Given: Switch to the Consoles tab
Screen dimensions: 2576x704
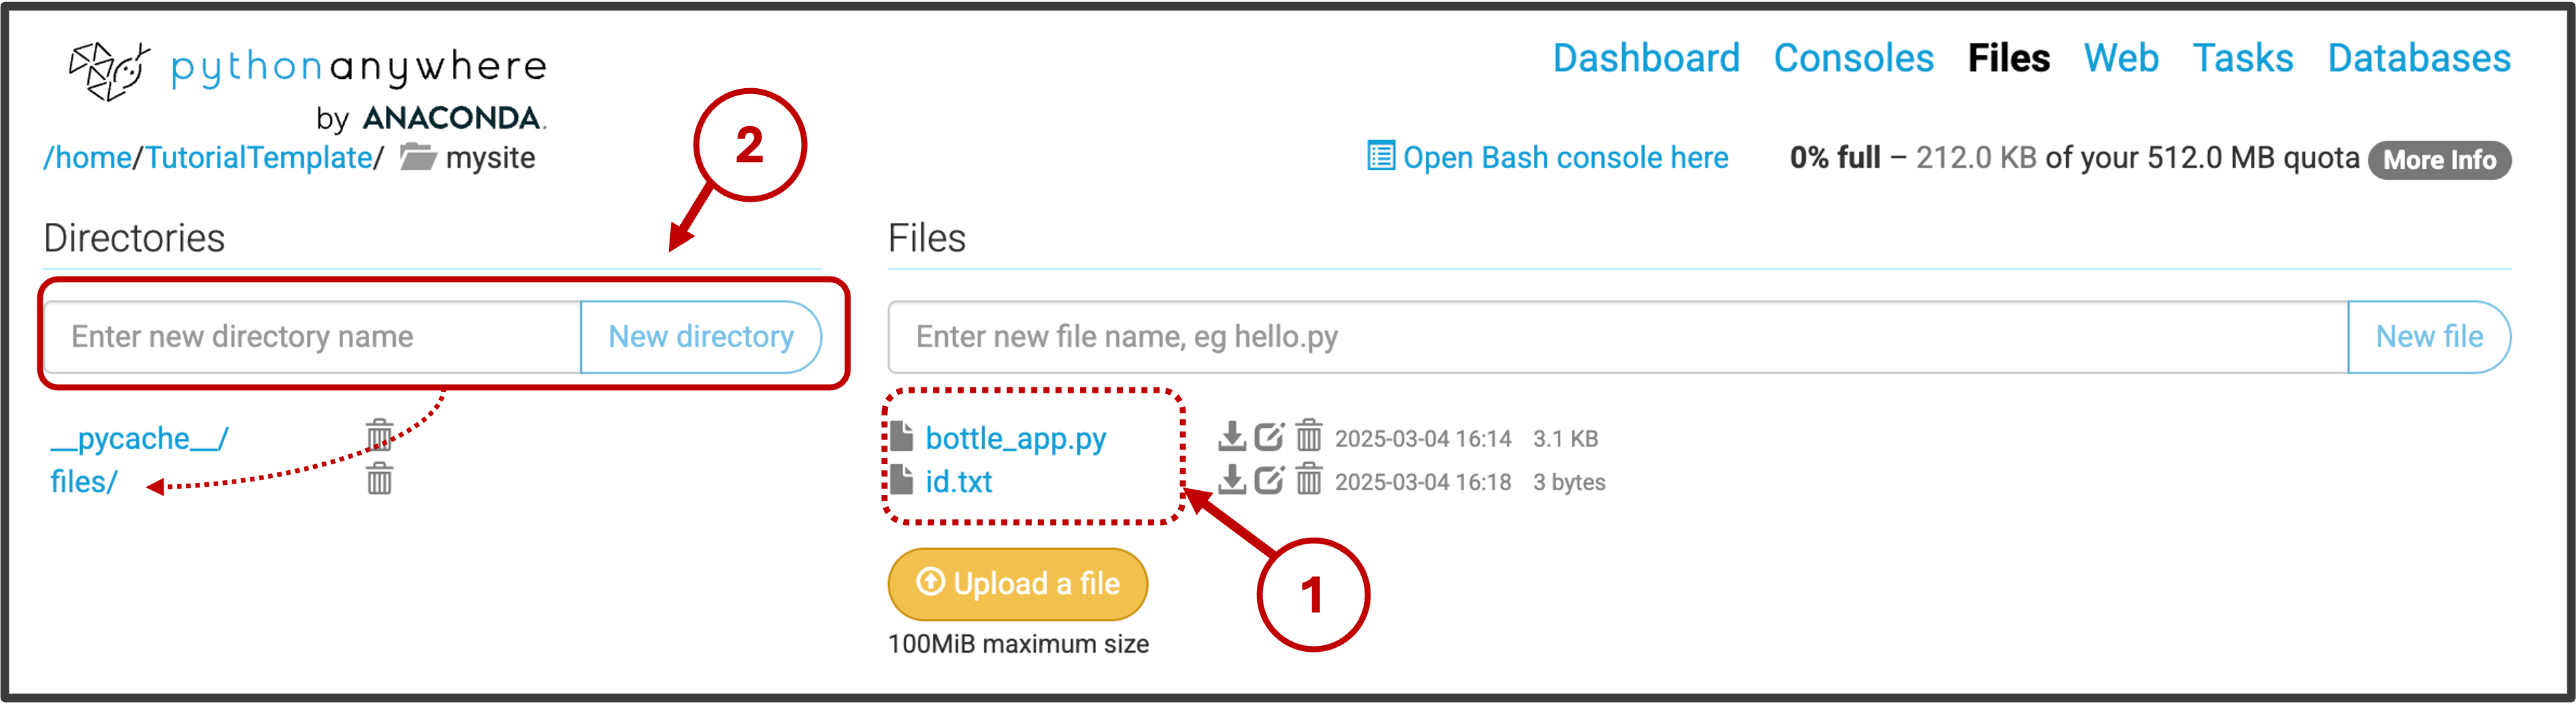Looking at the screenshot, I should pyautogui.click(x=1853, y=58).
